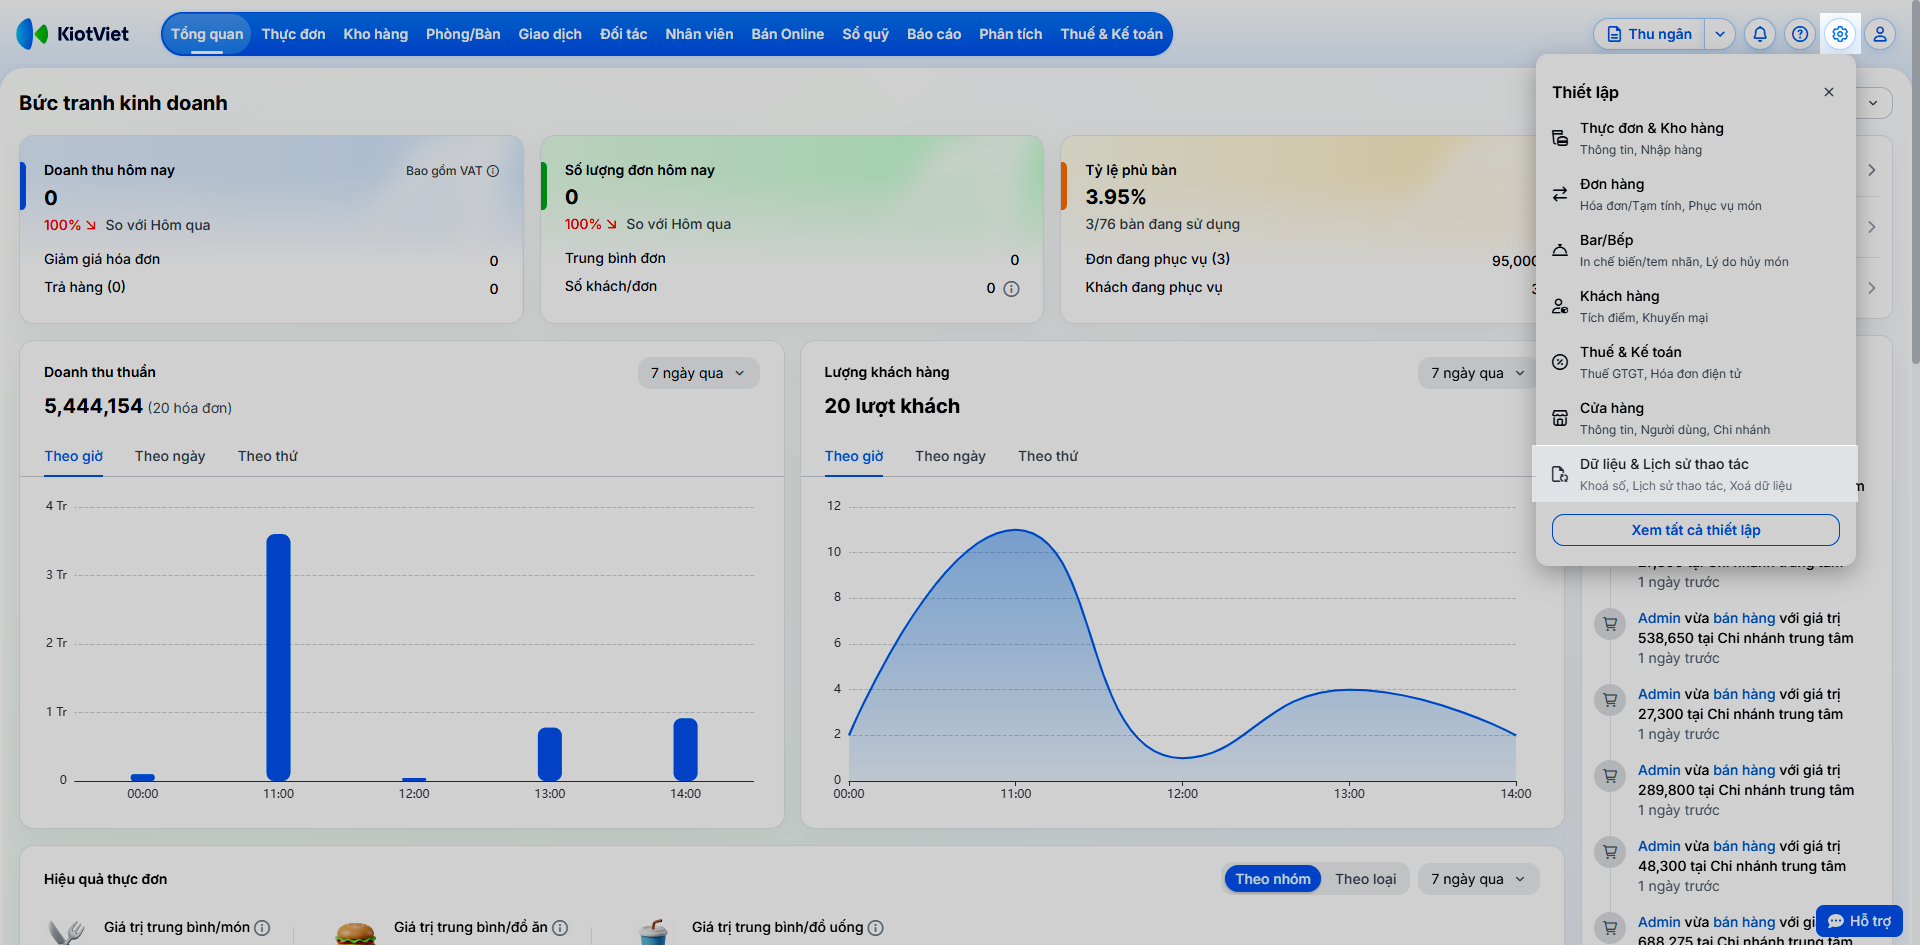Open the Hỗ trợ chat support button

[1860, 921]
